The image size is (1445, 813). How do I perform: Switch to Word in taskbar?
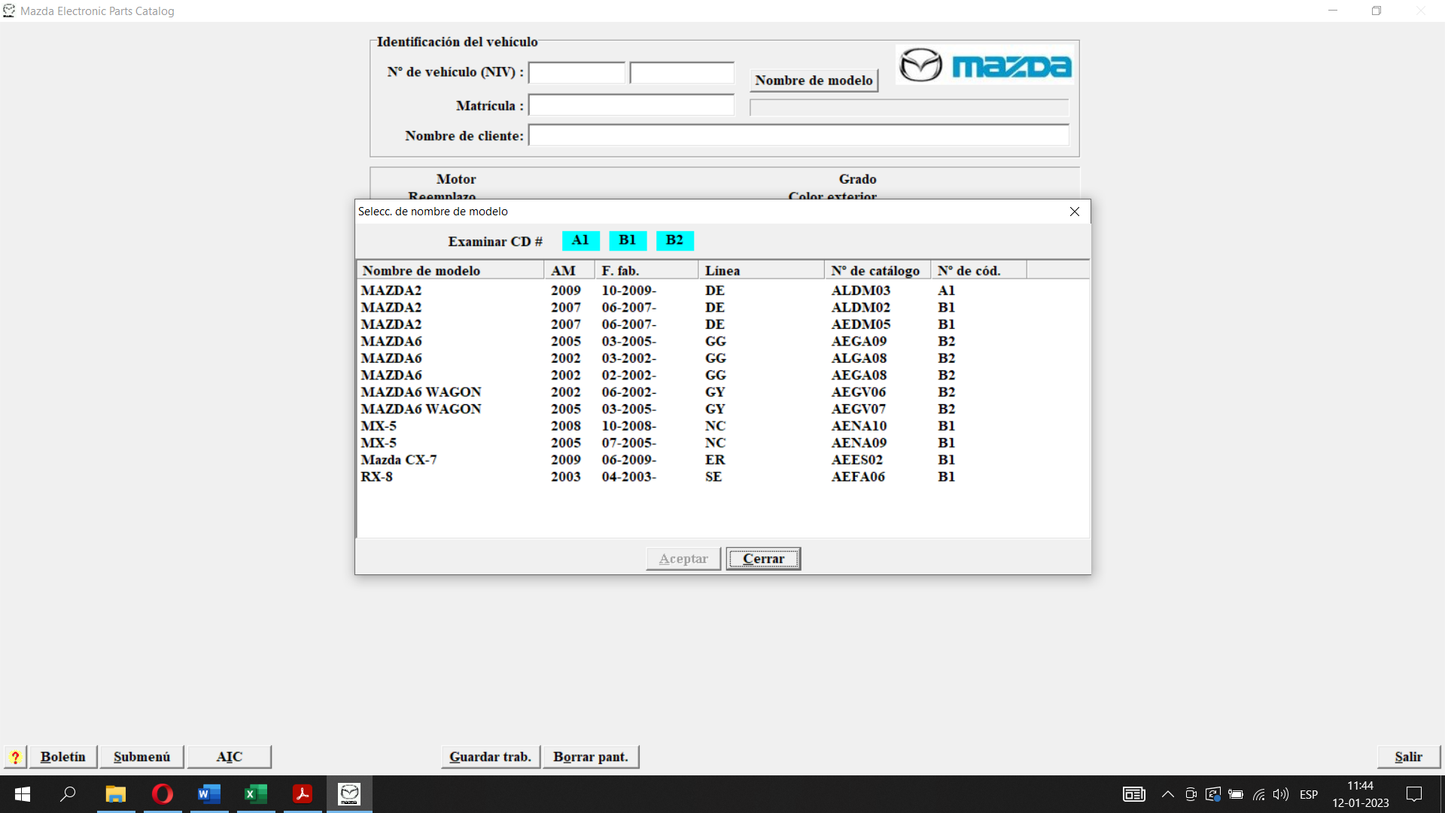[209, 794]
